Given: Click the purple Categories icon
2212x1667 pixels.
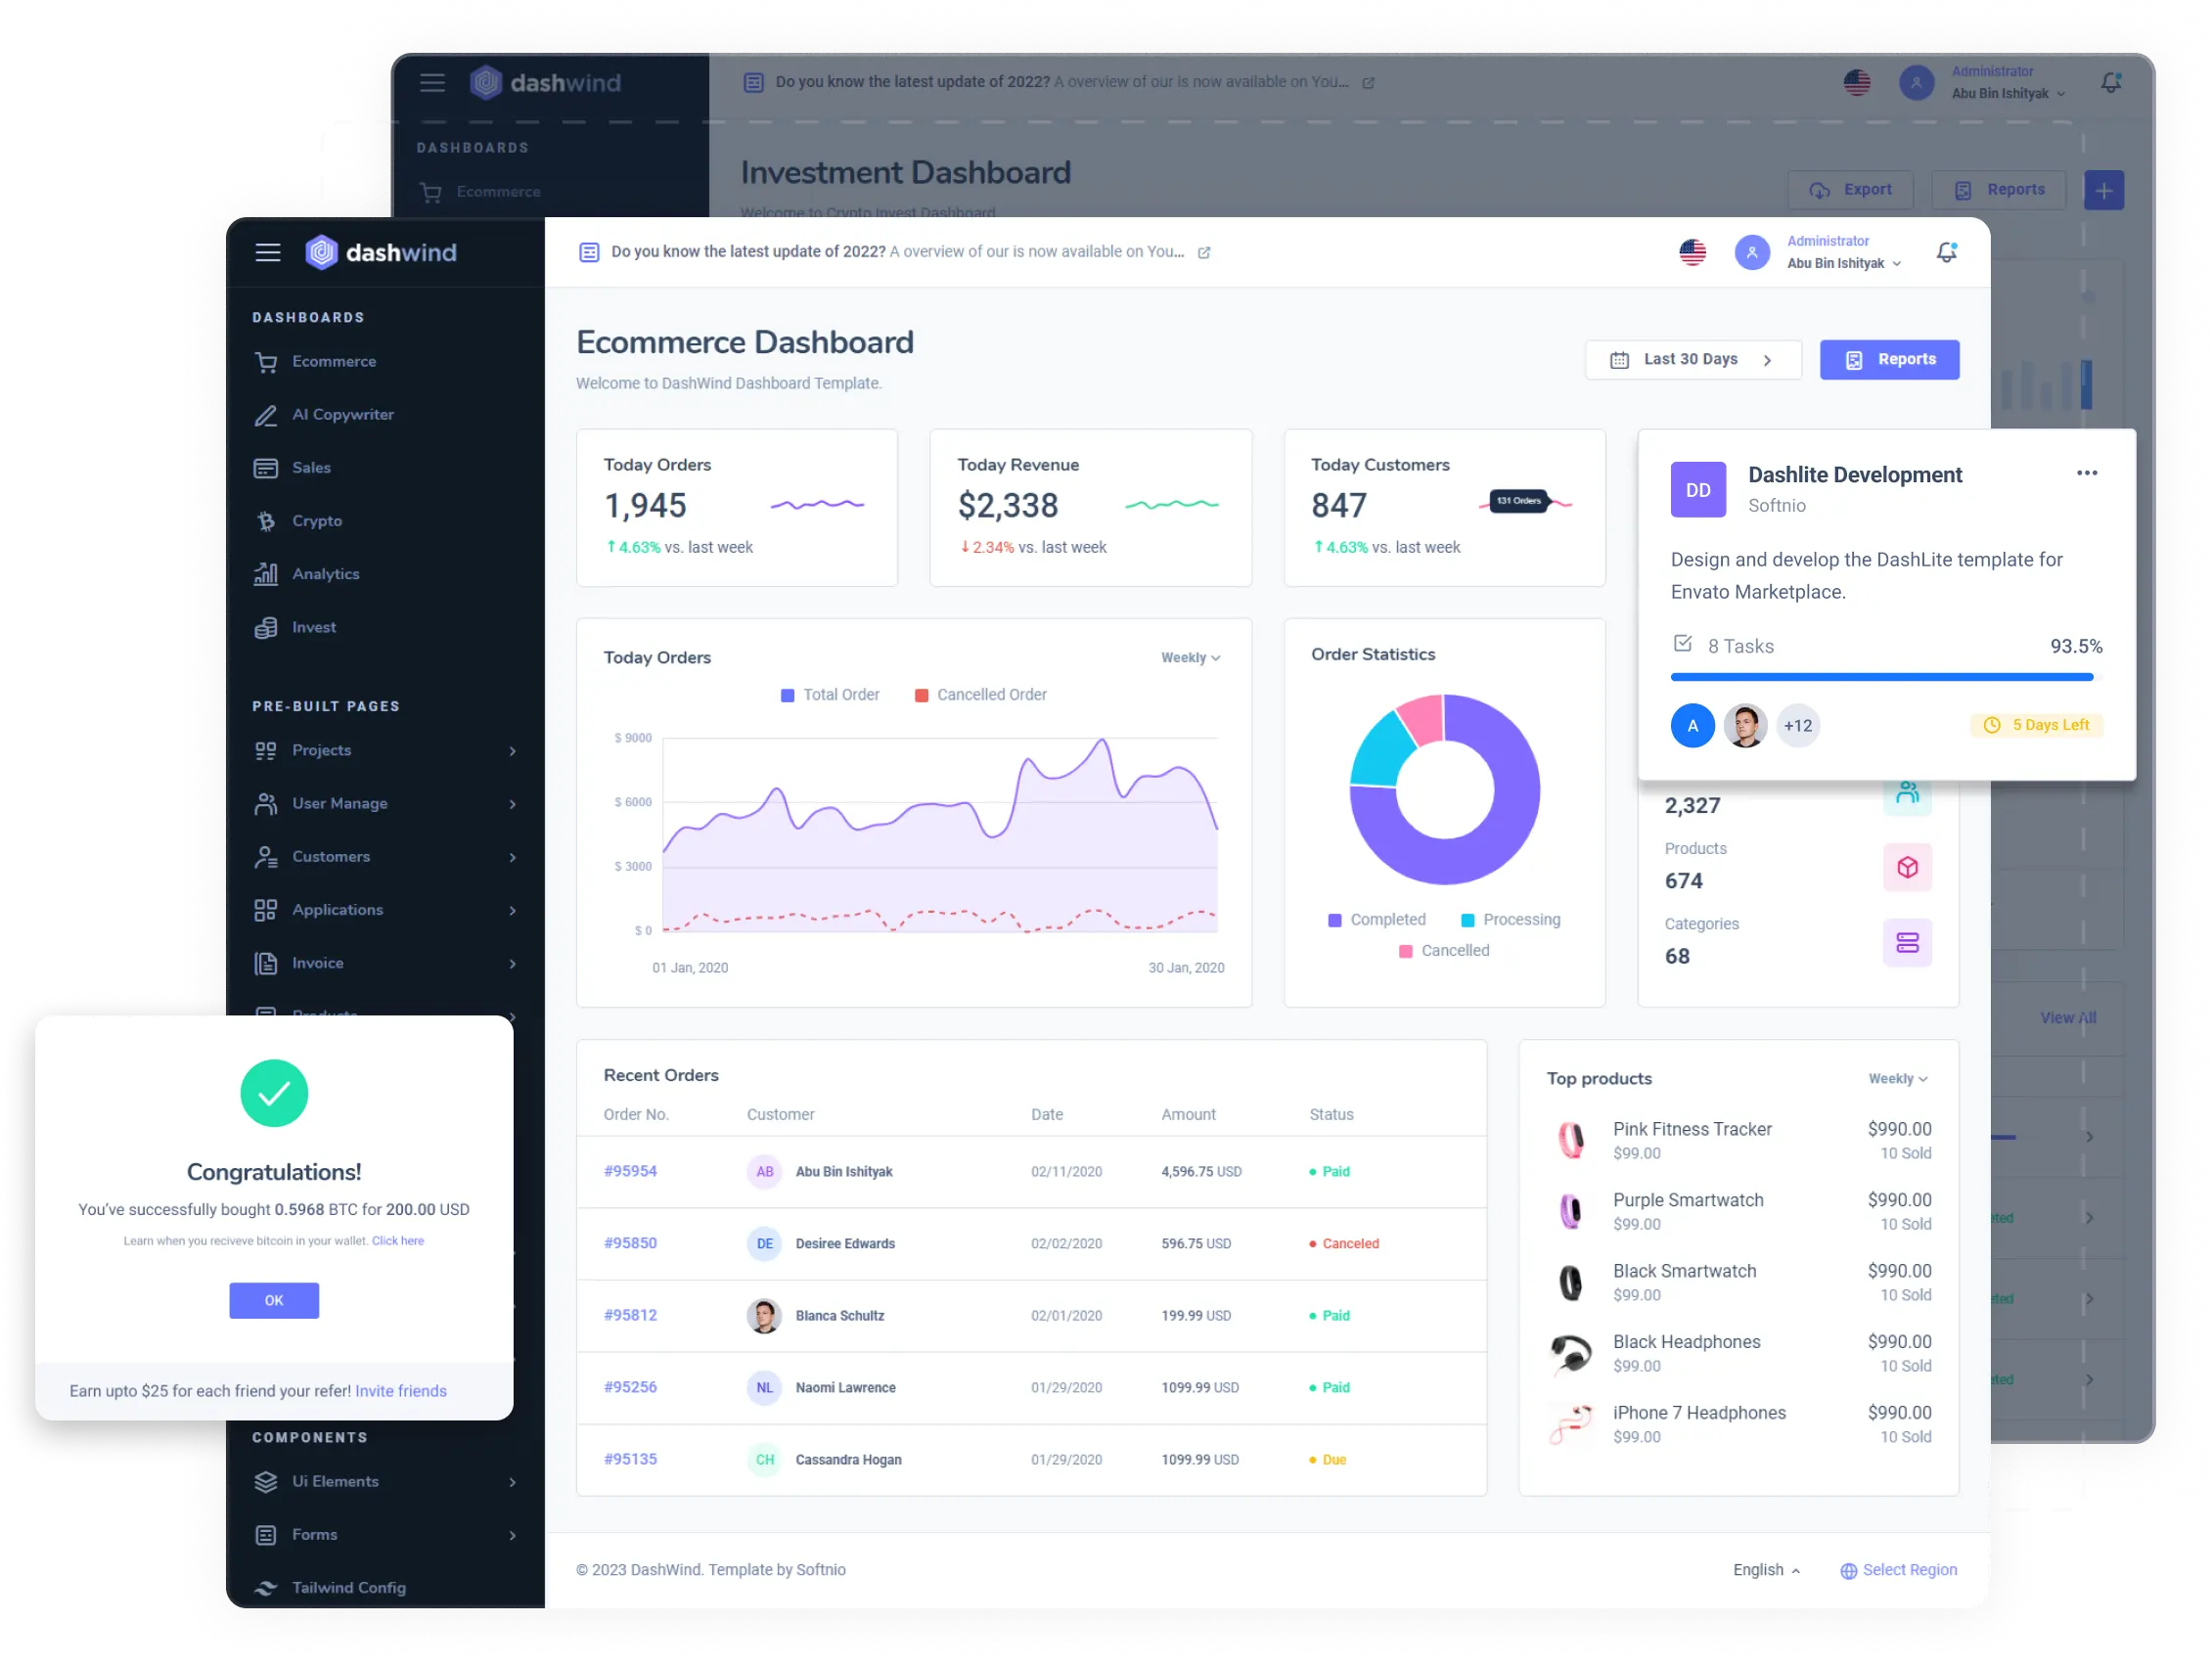Looking at the screenshot, I should (x=1907, y=942).
